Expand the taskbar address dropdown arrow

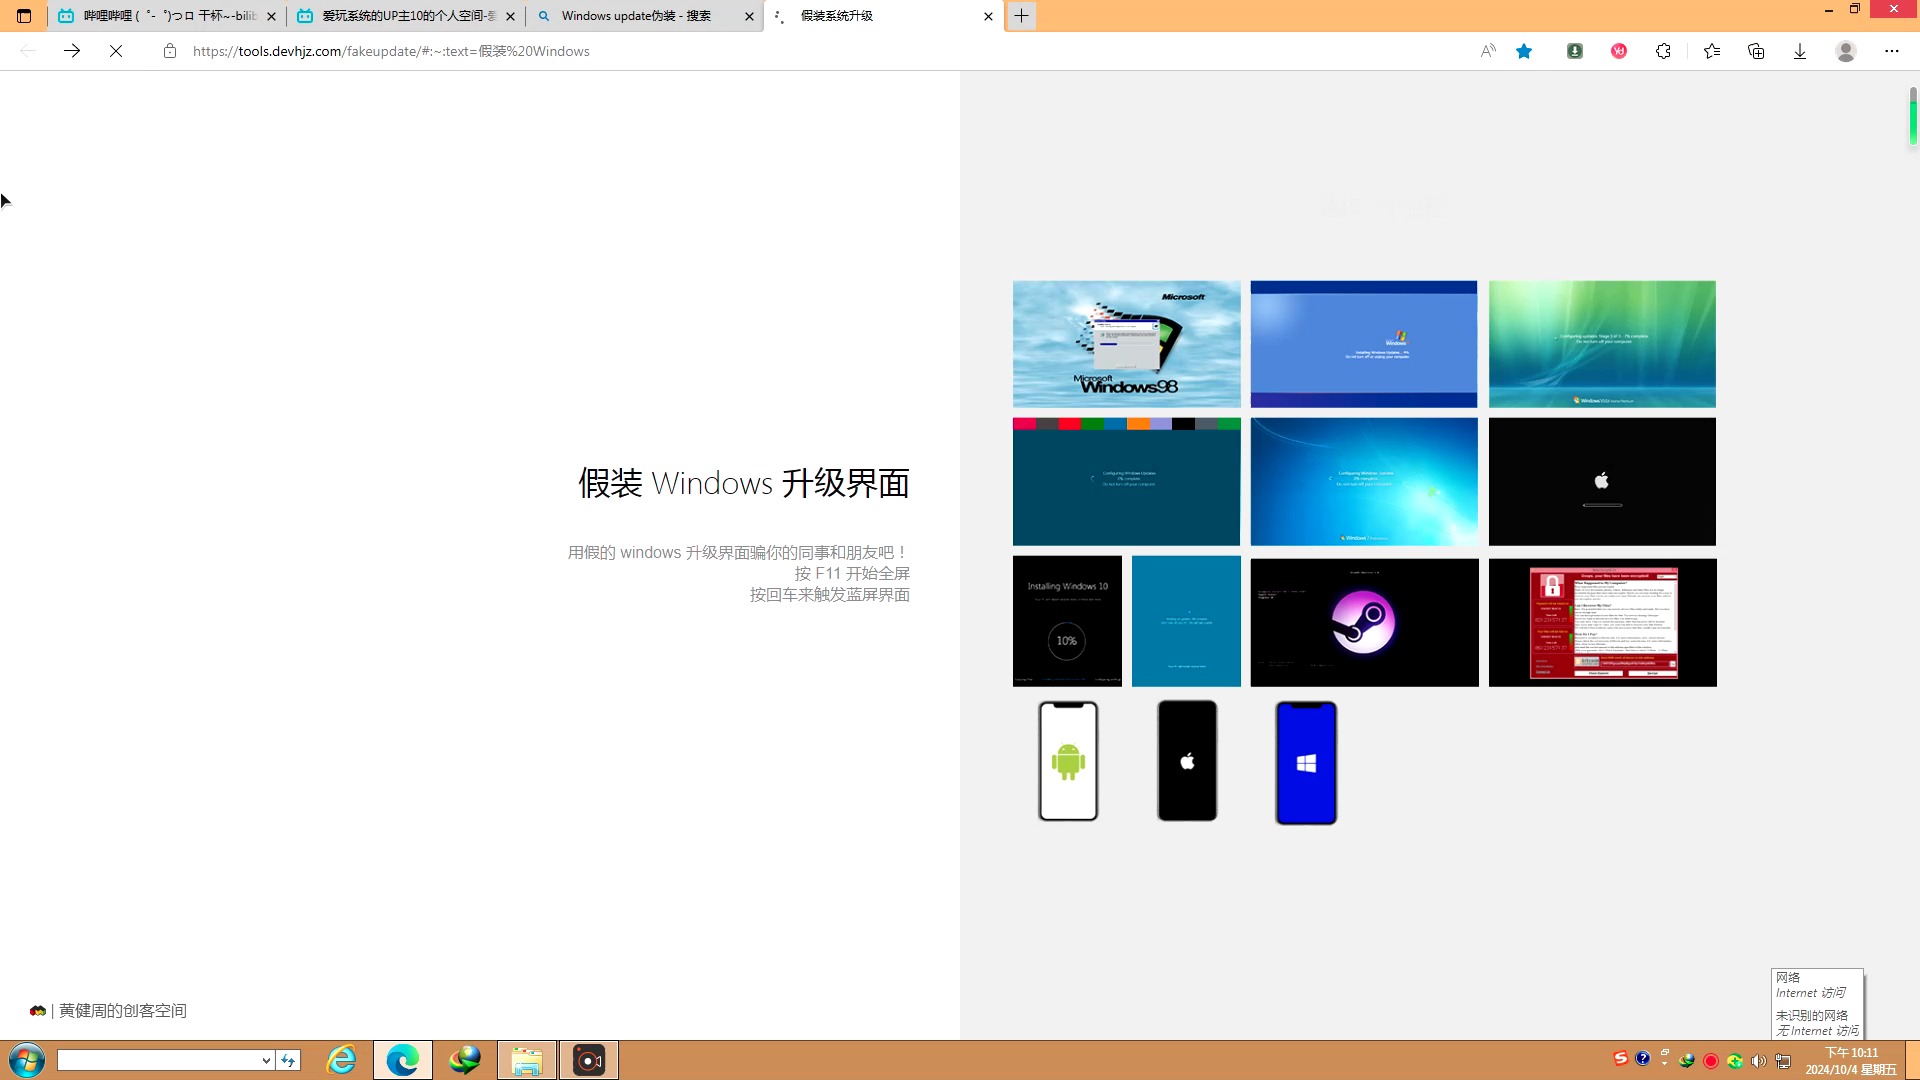266,1060
